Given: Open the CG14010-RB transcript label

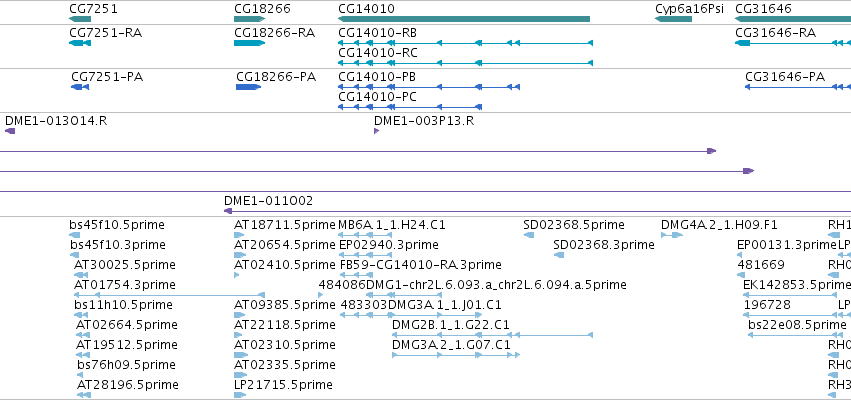Looking at the screenshot, I should (378, 33).
